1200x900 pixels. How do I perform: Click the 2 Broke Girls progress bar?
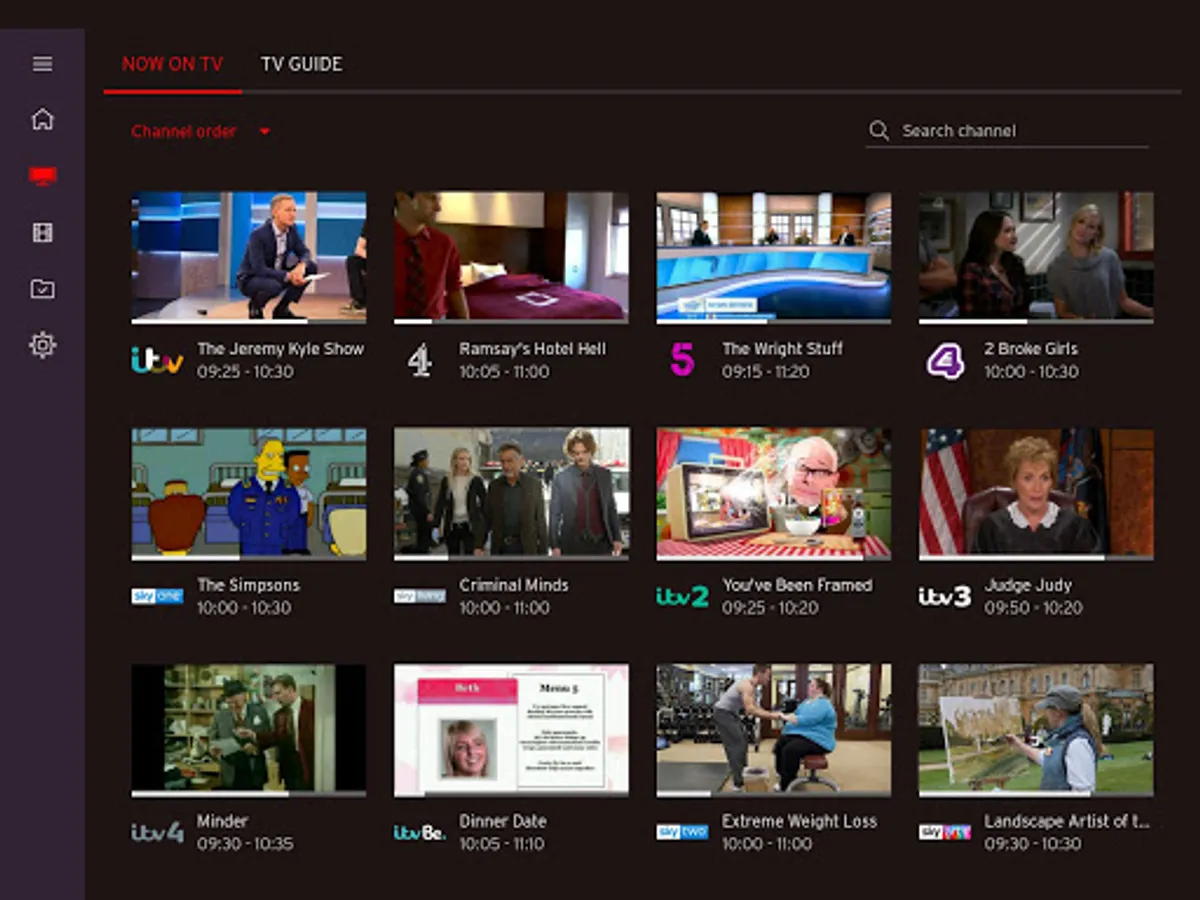pos(1036,322)
